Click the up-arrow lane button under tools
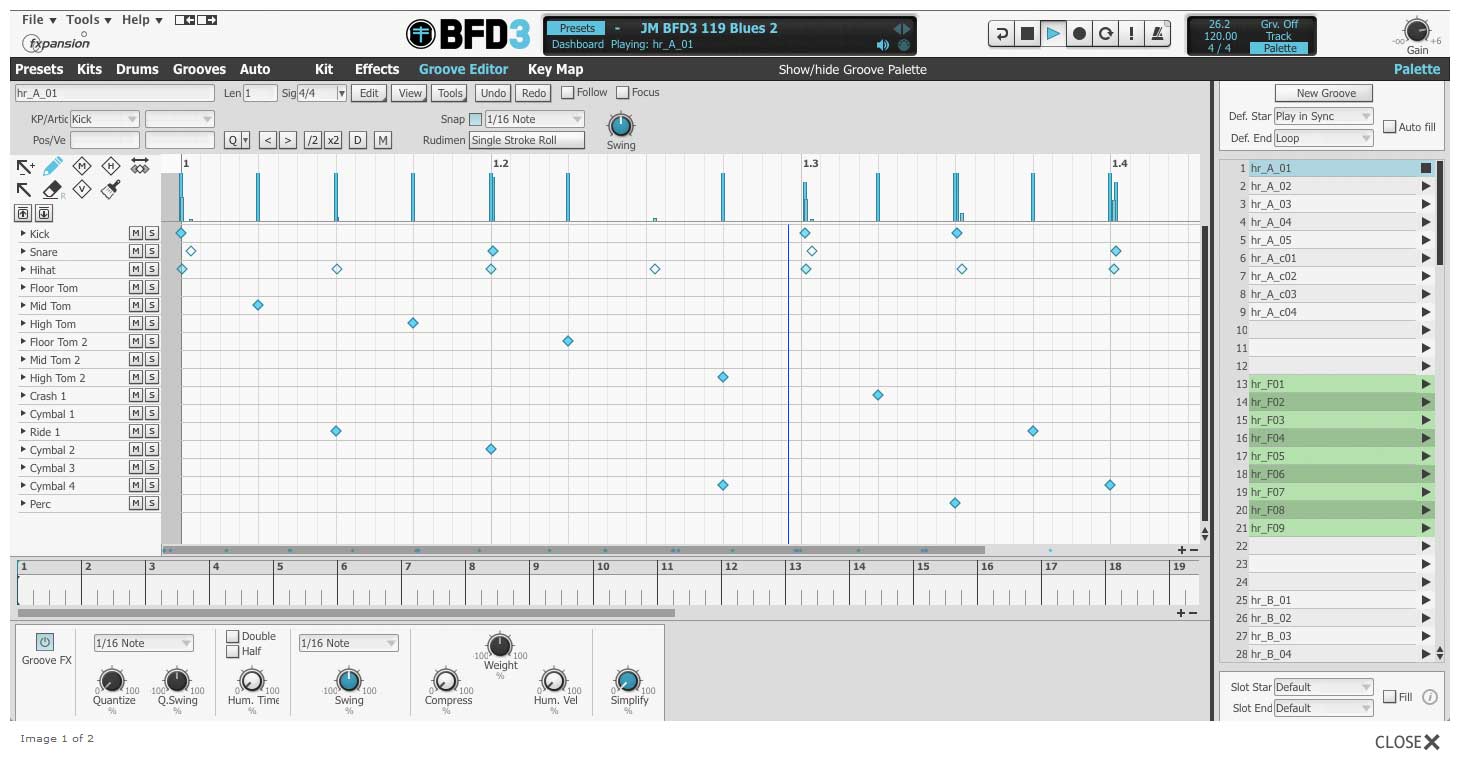 (23, 213)
